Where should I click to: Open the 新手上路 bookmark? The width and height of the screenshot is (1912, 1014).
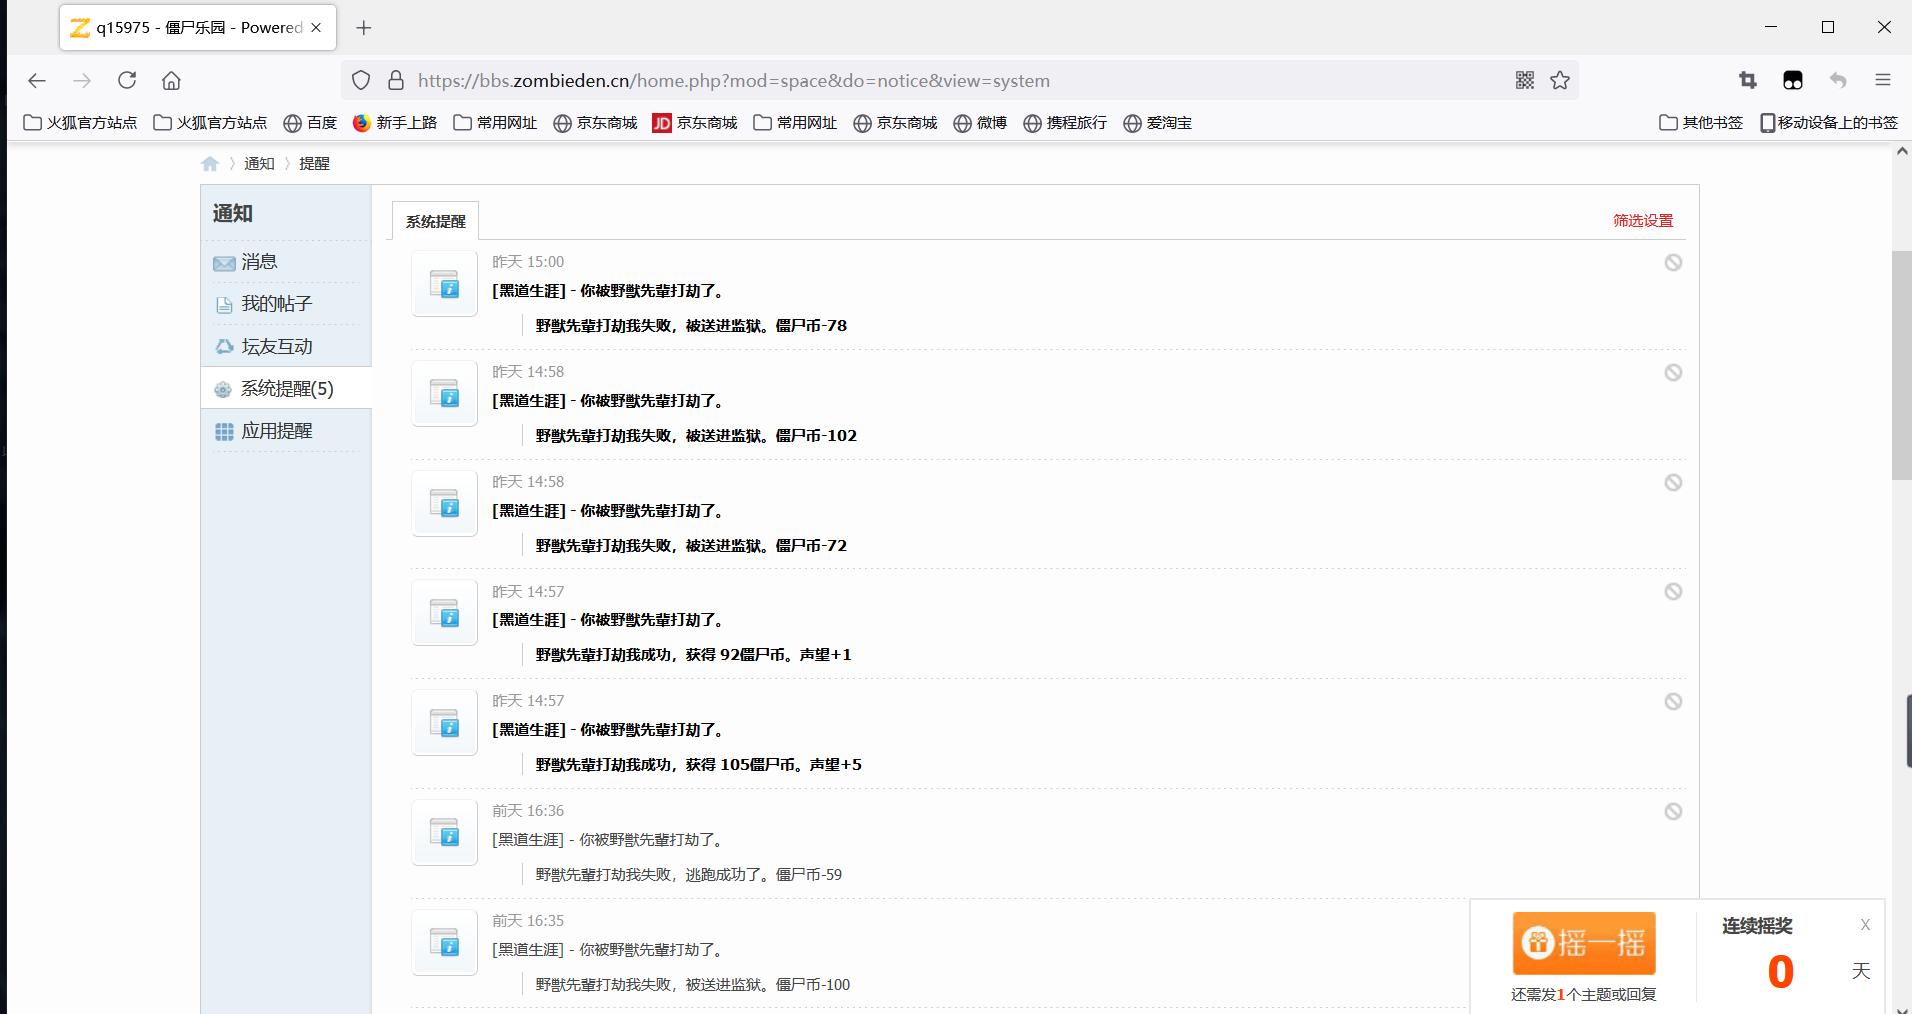(x=395, y=123)
